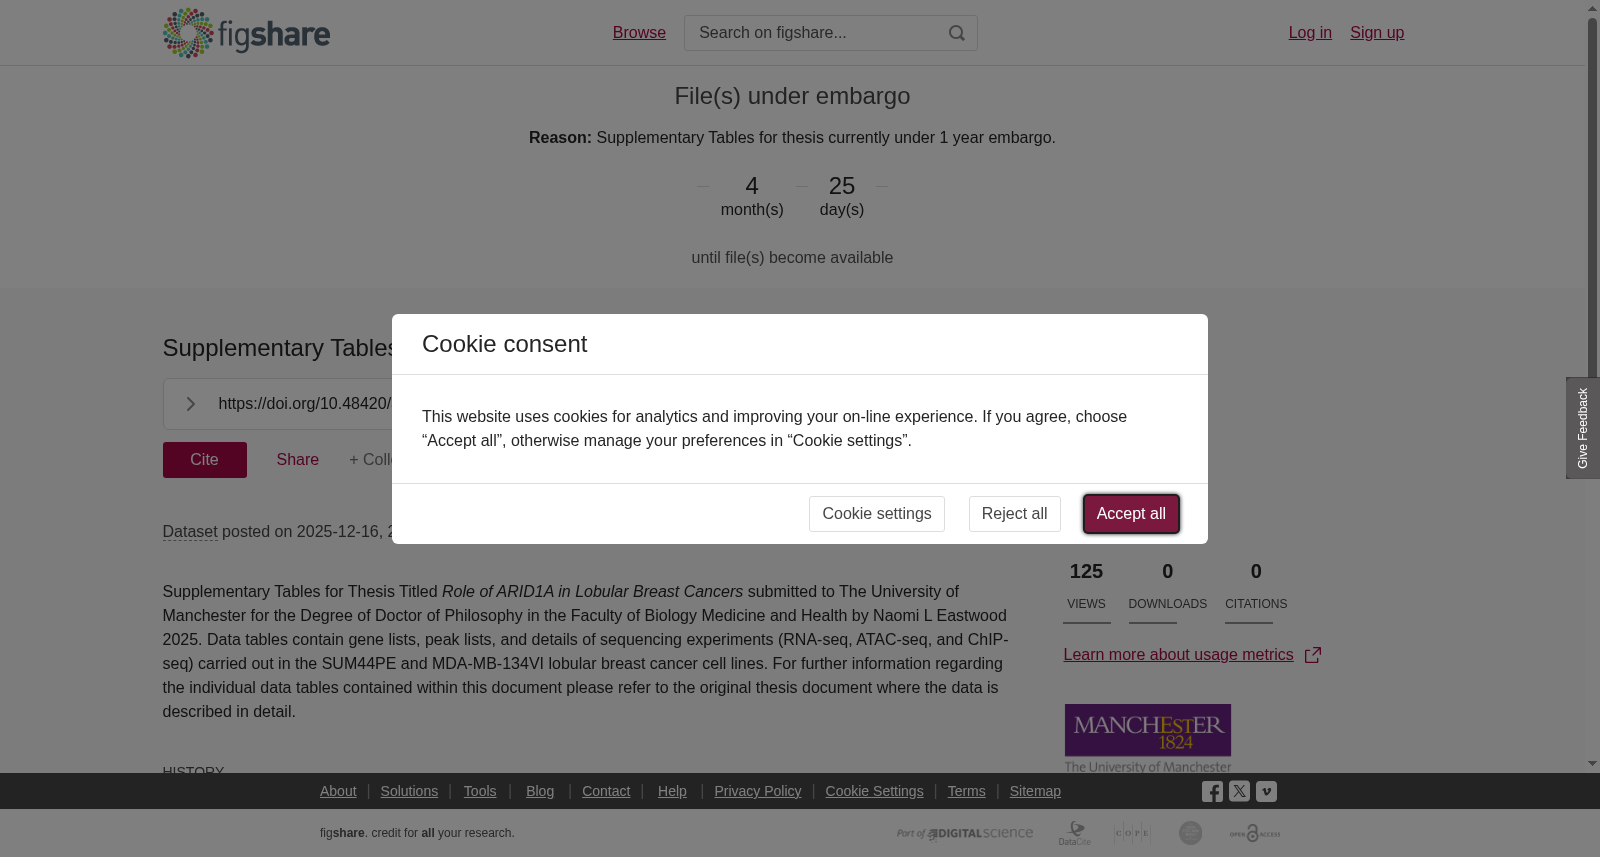Click the DataCite logo in footer
The image size is (1600, 857).
coord(1075,833)
